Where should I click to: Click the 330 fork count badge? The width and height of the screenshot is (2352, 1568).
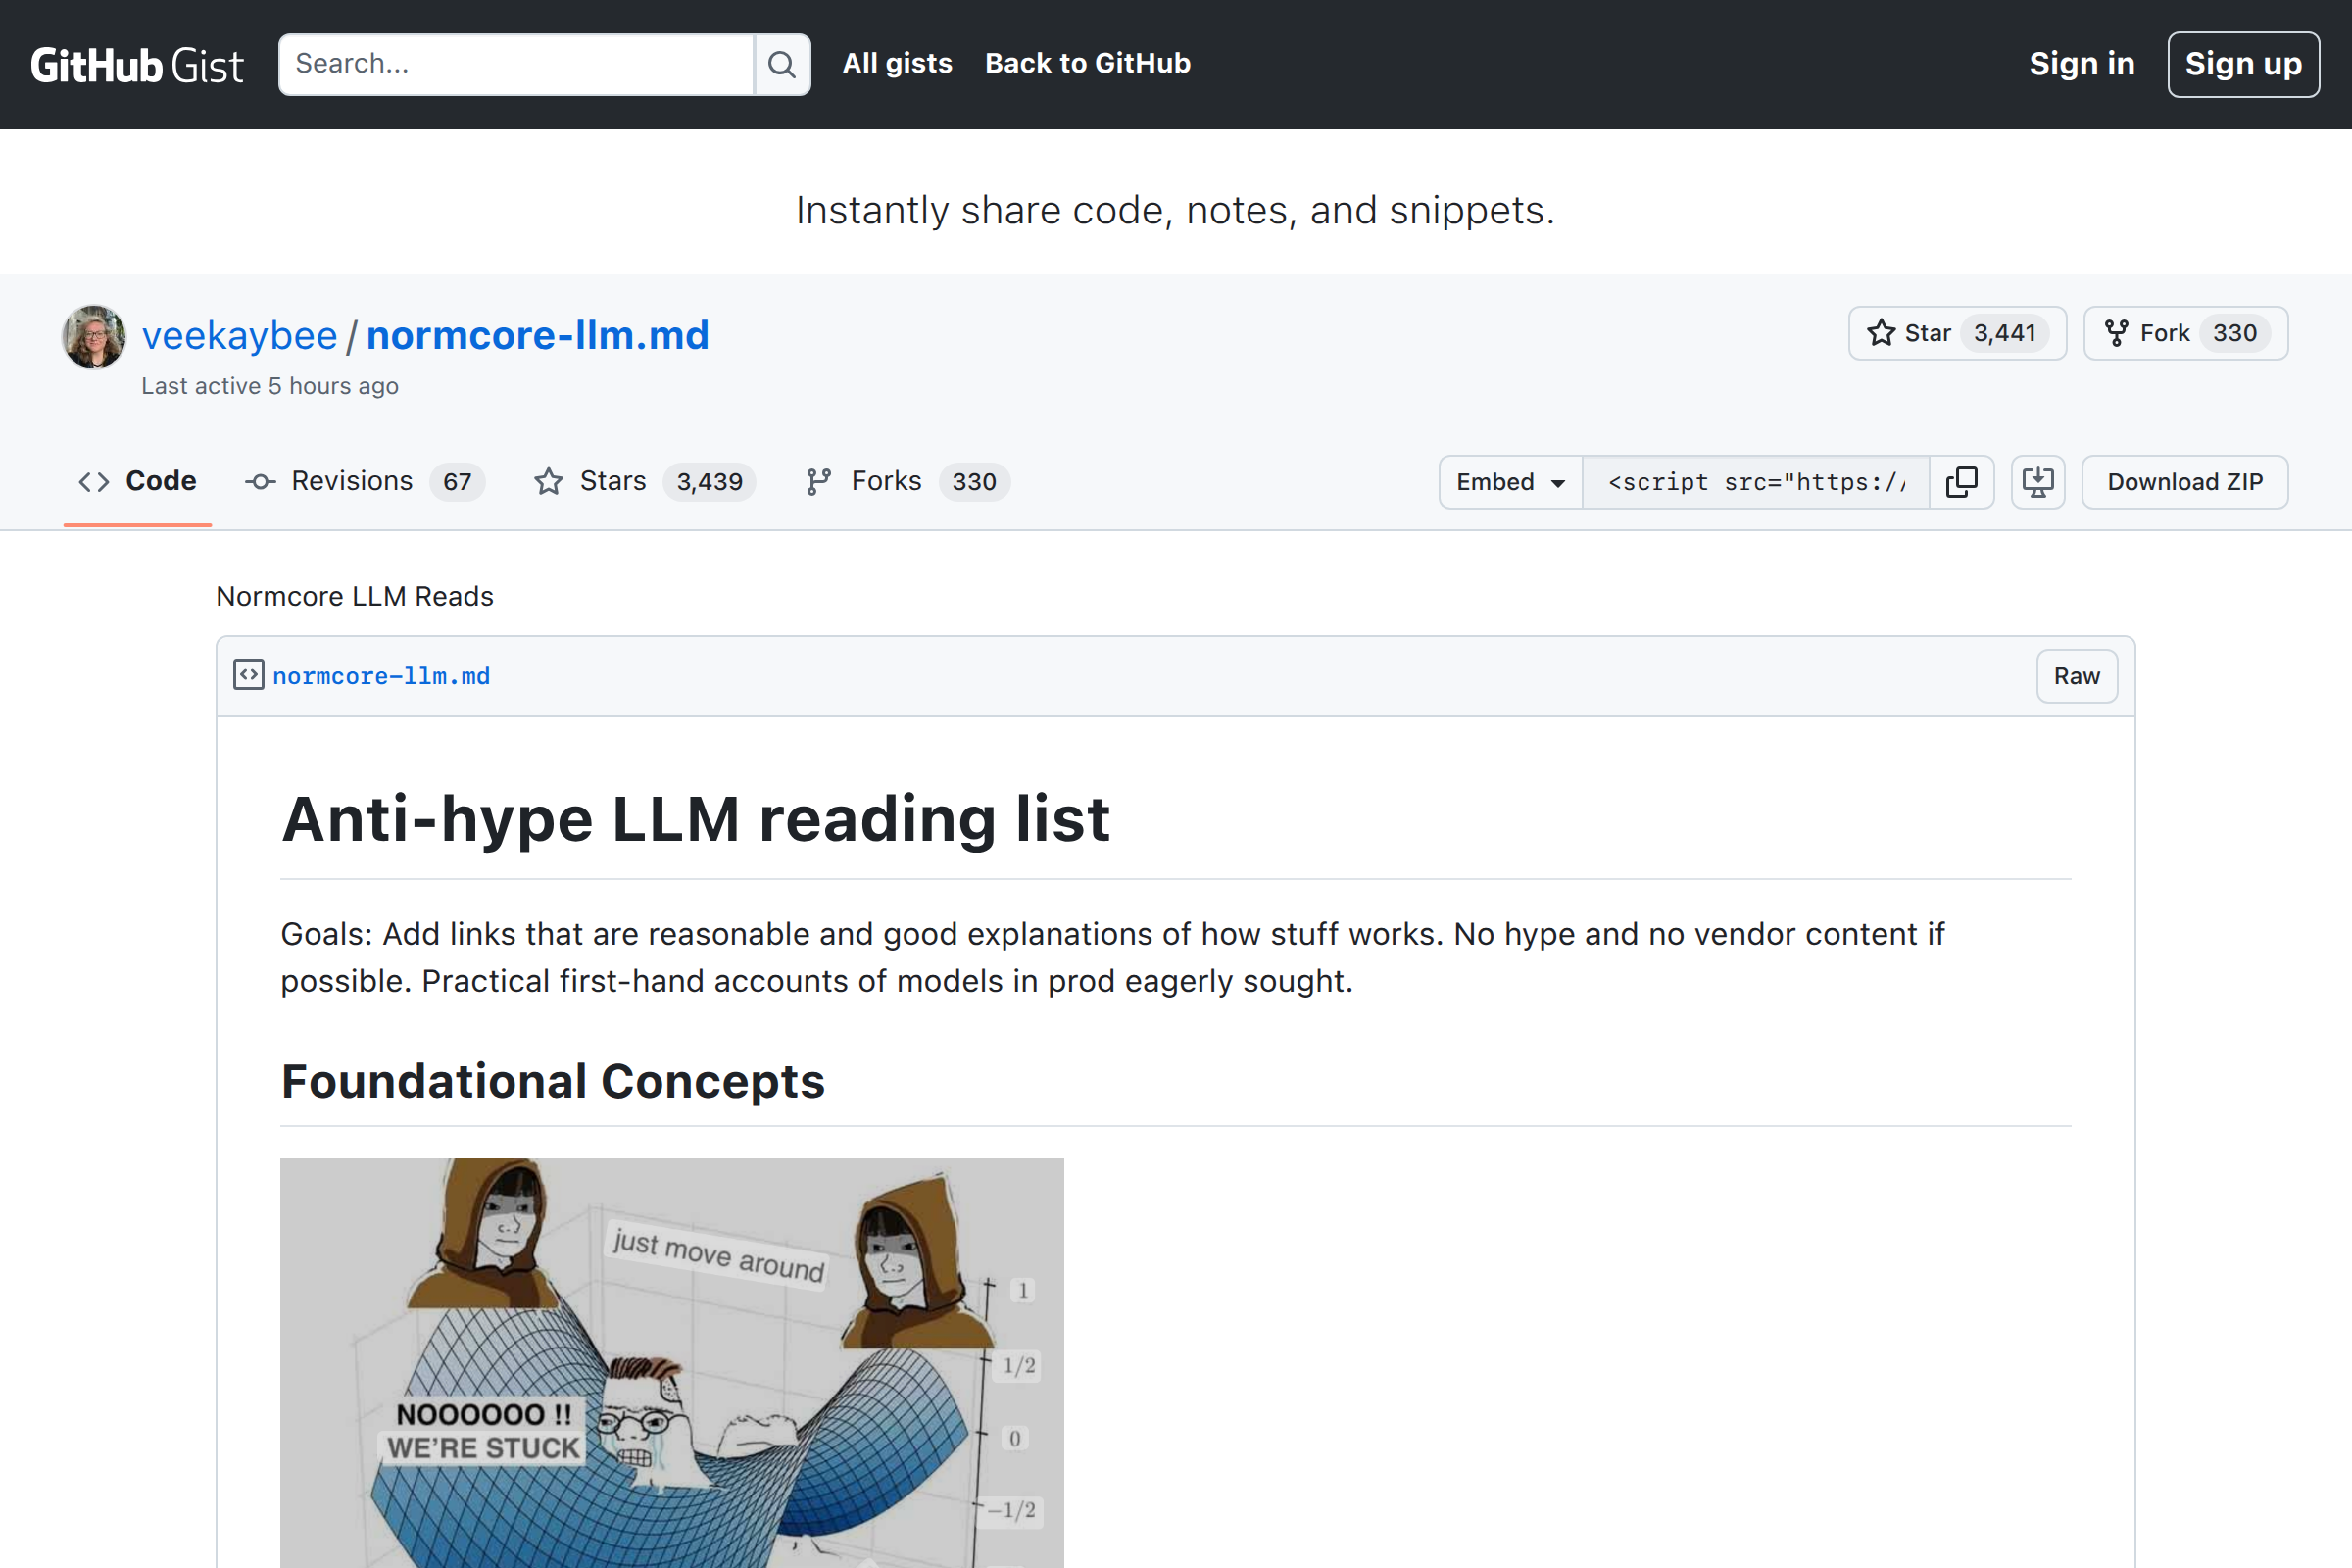click(x=2234, y=333)
